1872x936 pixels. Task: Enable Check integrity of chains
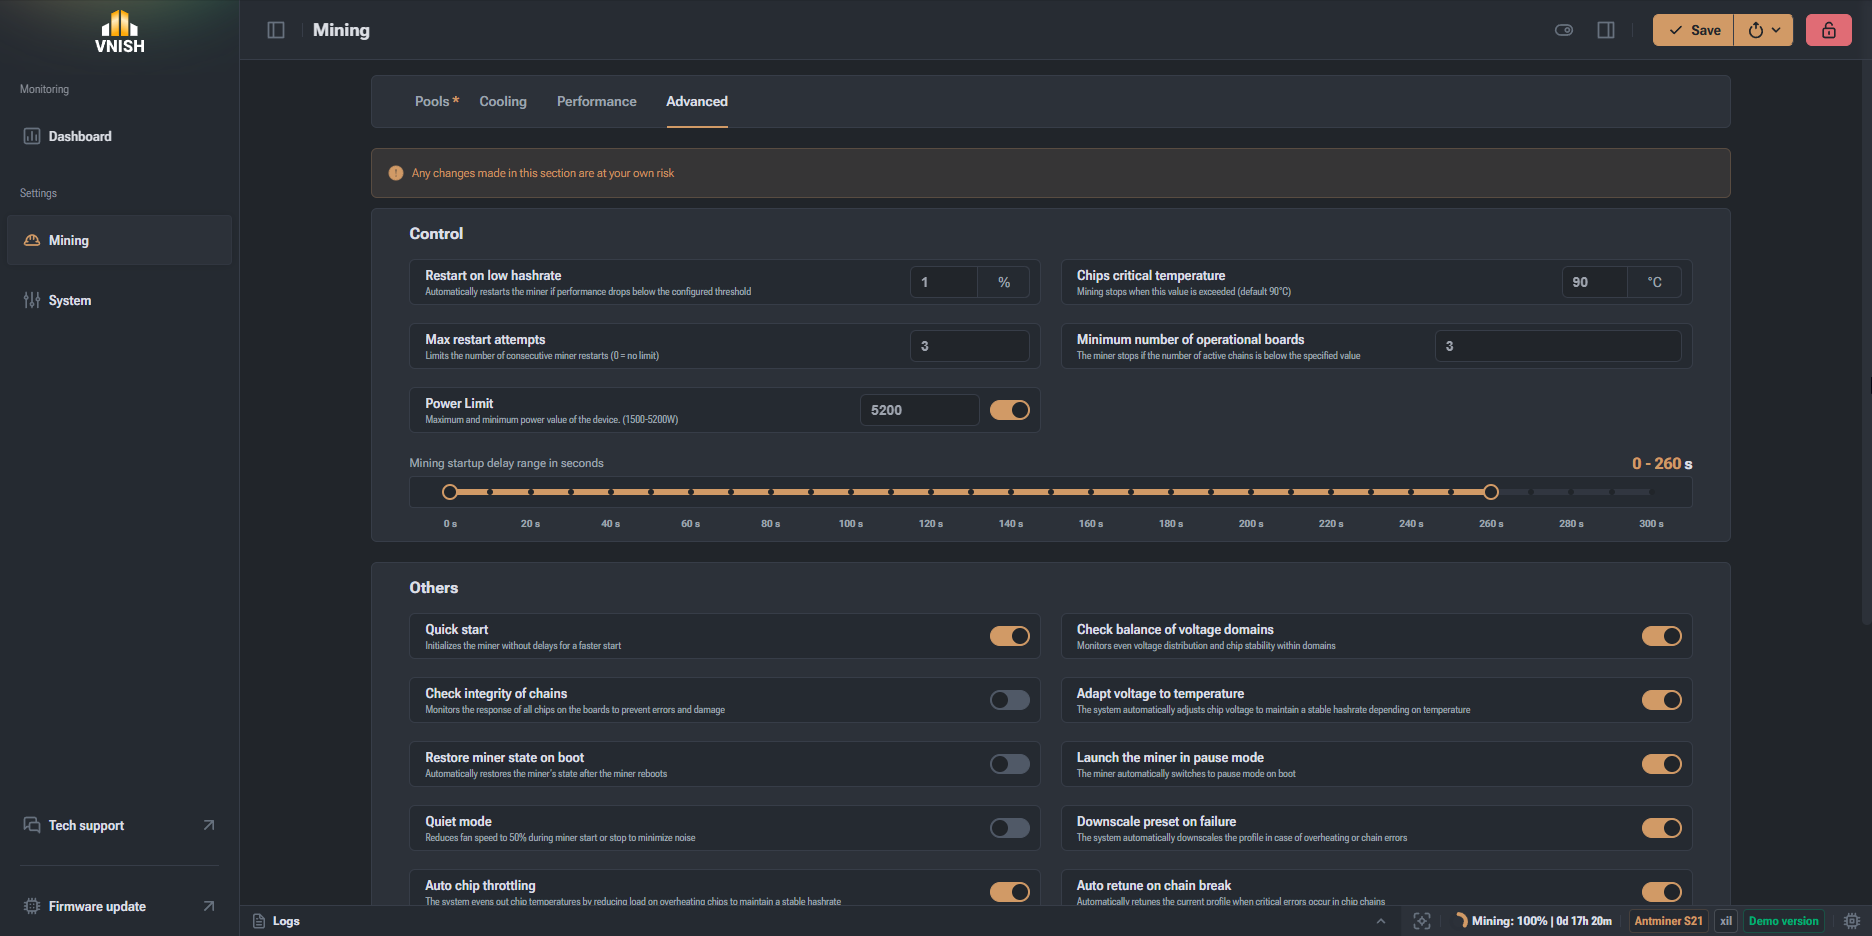1010,700
